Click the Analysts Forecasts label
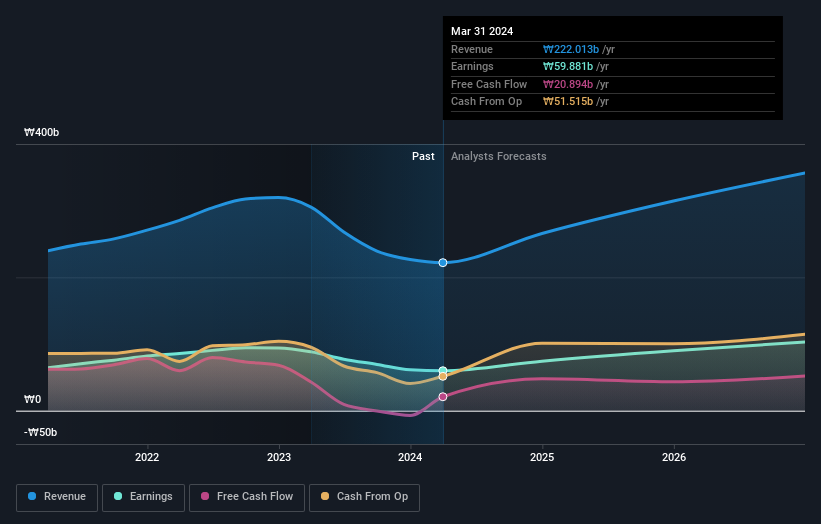This screenshot has height=524, width=821. click(x=498, y=156)
